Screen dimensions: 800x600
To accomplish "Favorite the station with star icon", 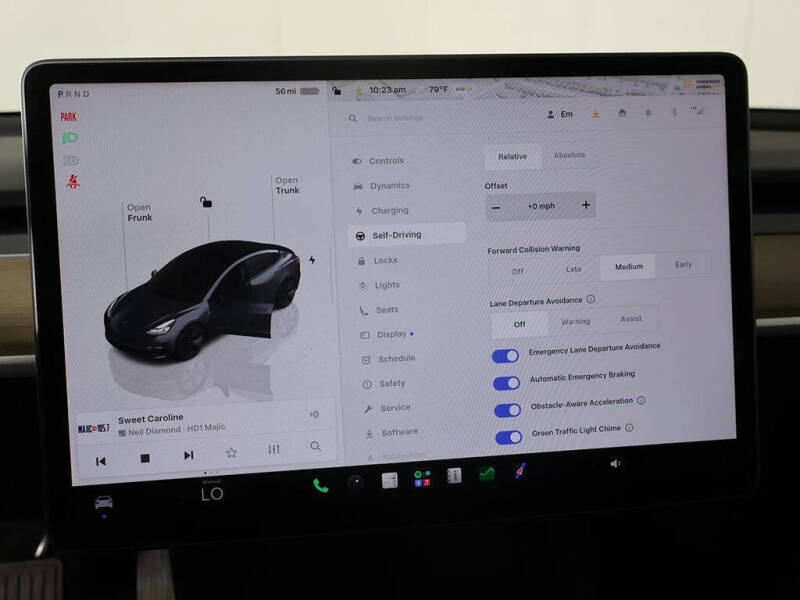I will (232, 452).
